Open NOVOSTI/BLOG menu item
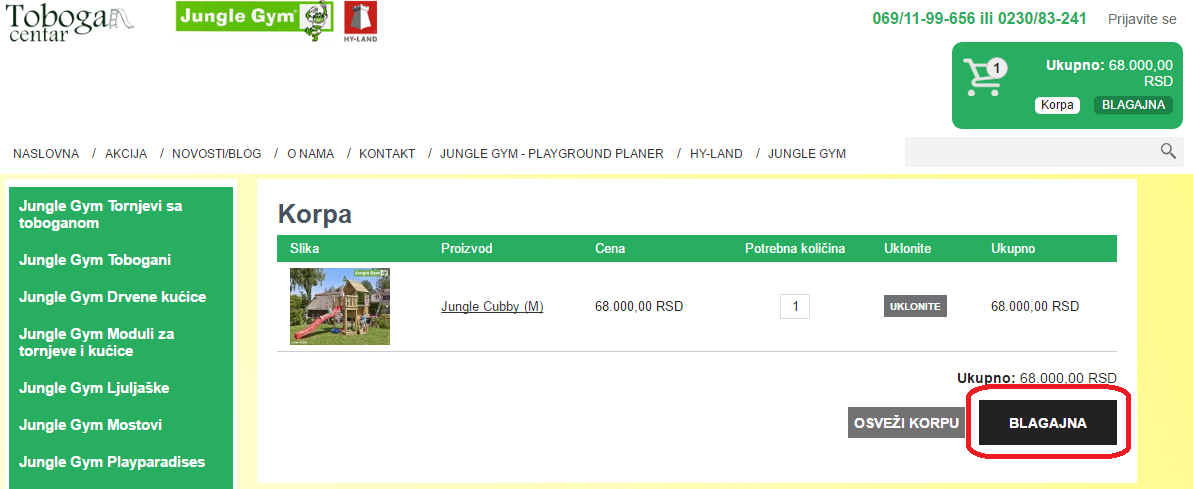1193x489 pixels. (217, 154)
